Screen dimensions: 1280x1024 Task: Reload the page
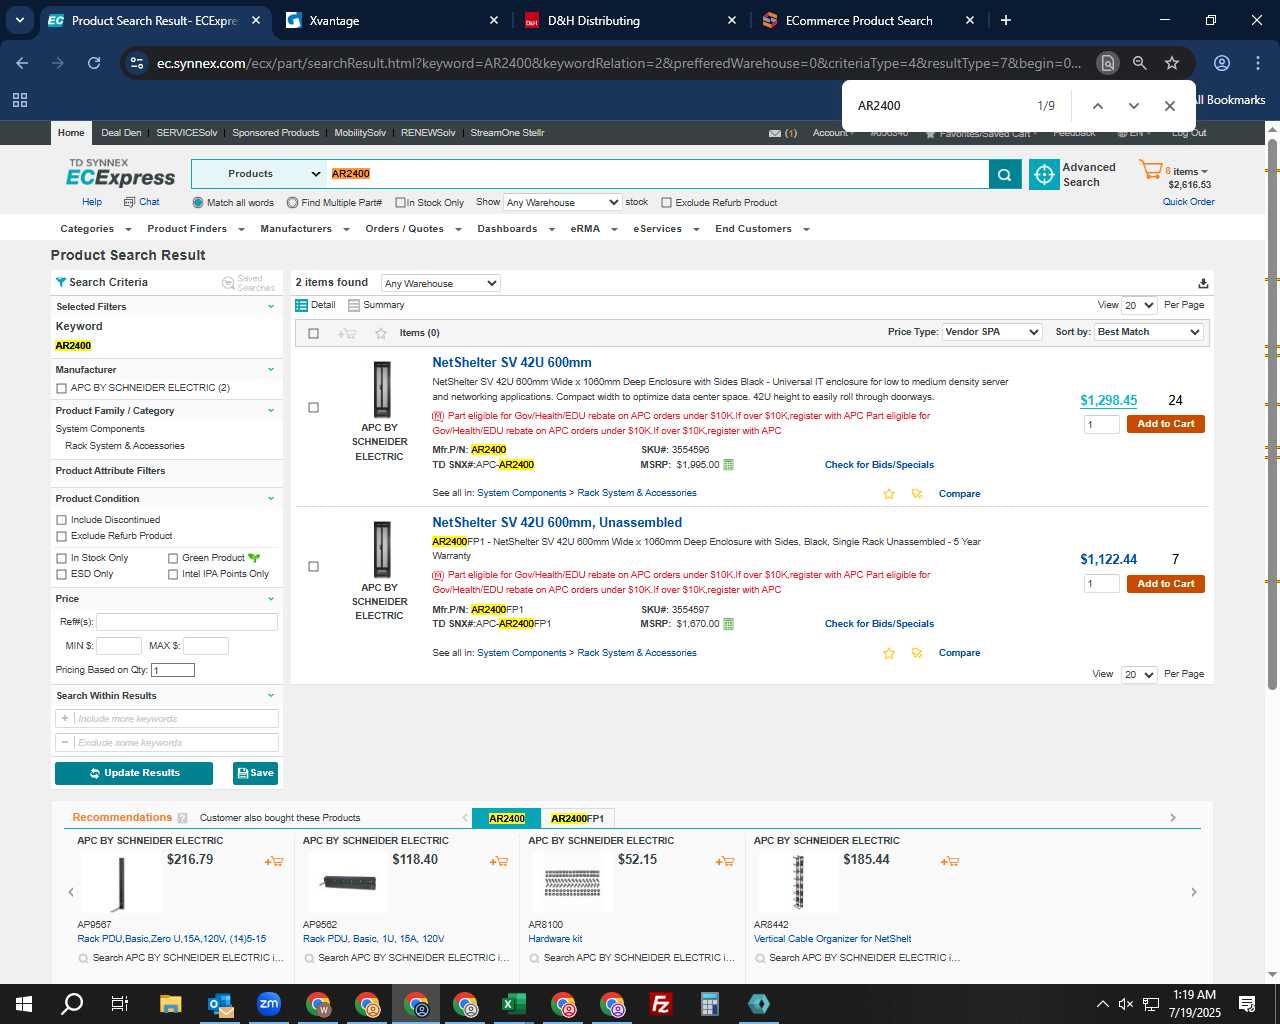click(x=94, y=63)
